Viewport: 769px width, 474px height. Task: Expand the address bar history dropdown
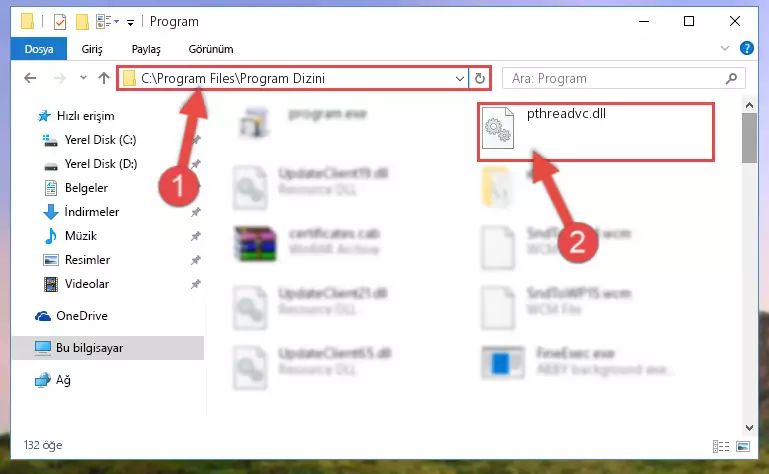[x=460, y=79]
